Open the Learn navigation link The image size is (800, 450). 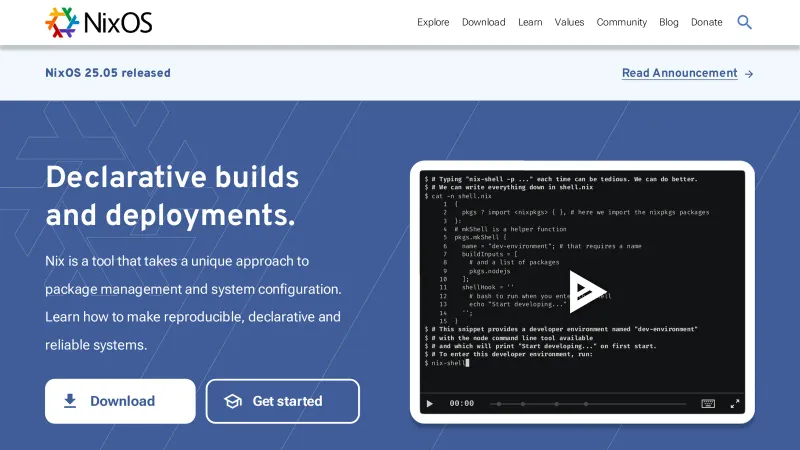[x=530, y=22]
